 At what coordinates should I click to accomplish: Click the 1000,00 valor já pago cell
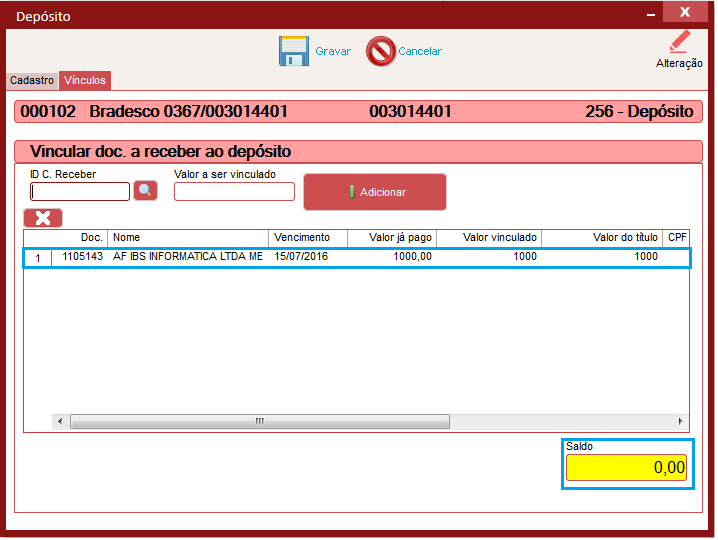coord(392,256)
